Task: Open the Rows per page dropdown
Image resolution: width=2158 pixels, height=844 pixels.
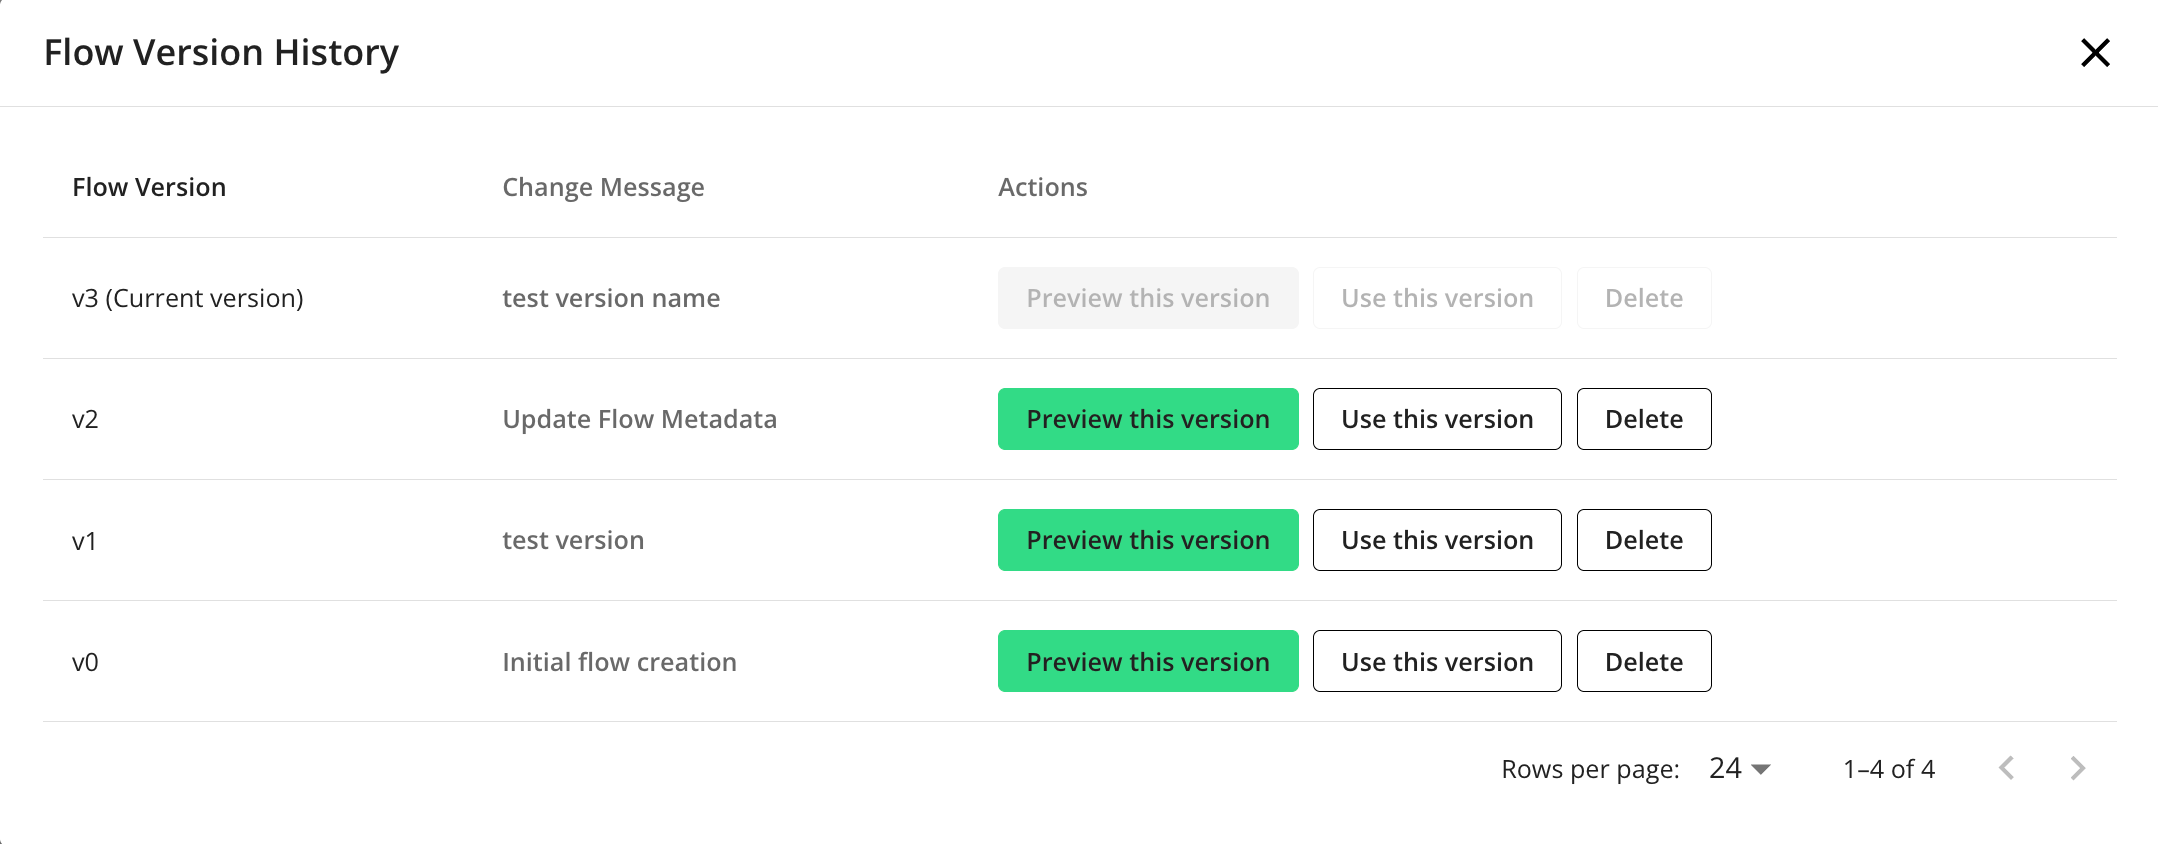Action: 1740,768
